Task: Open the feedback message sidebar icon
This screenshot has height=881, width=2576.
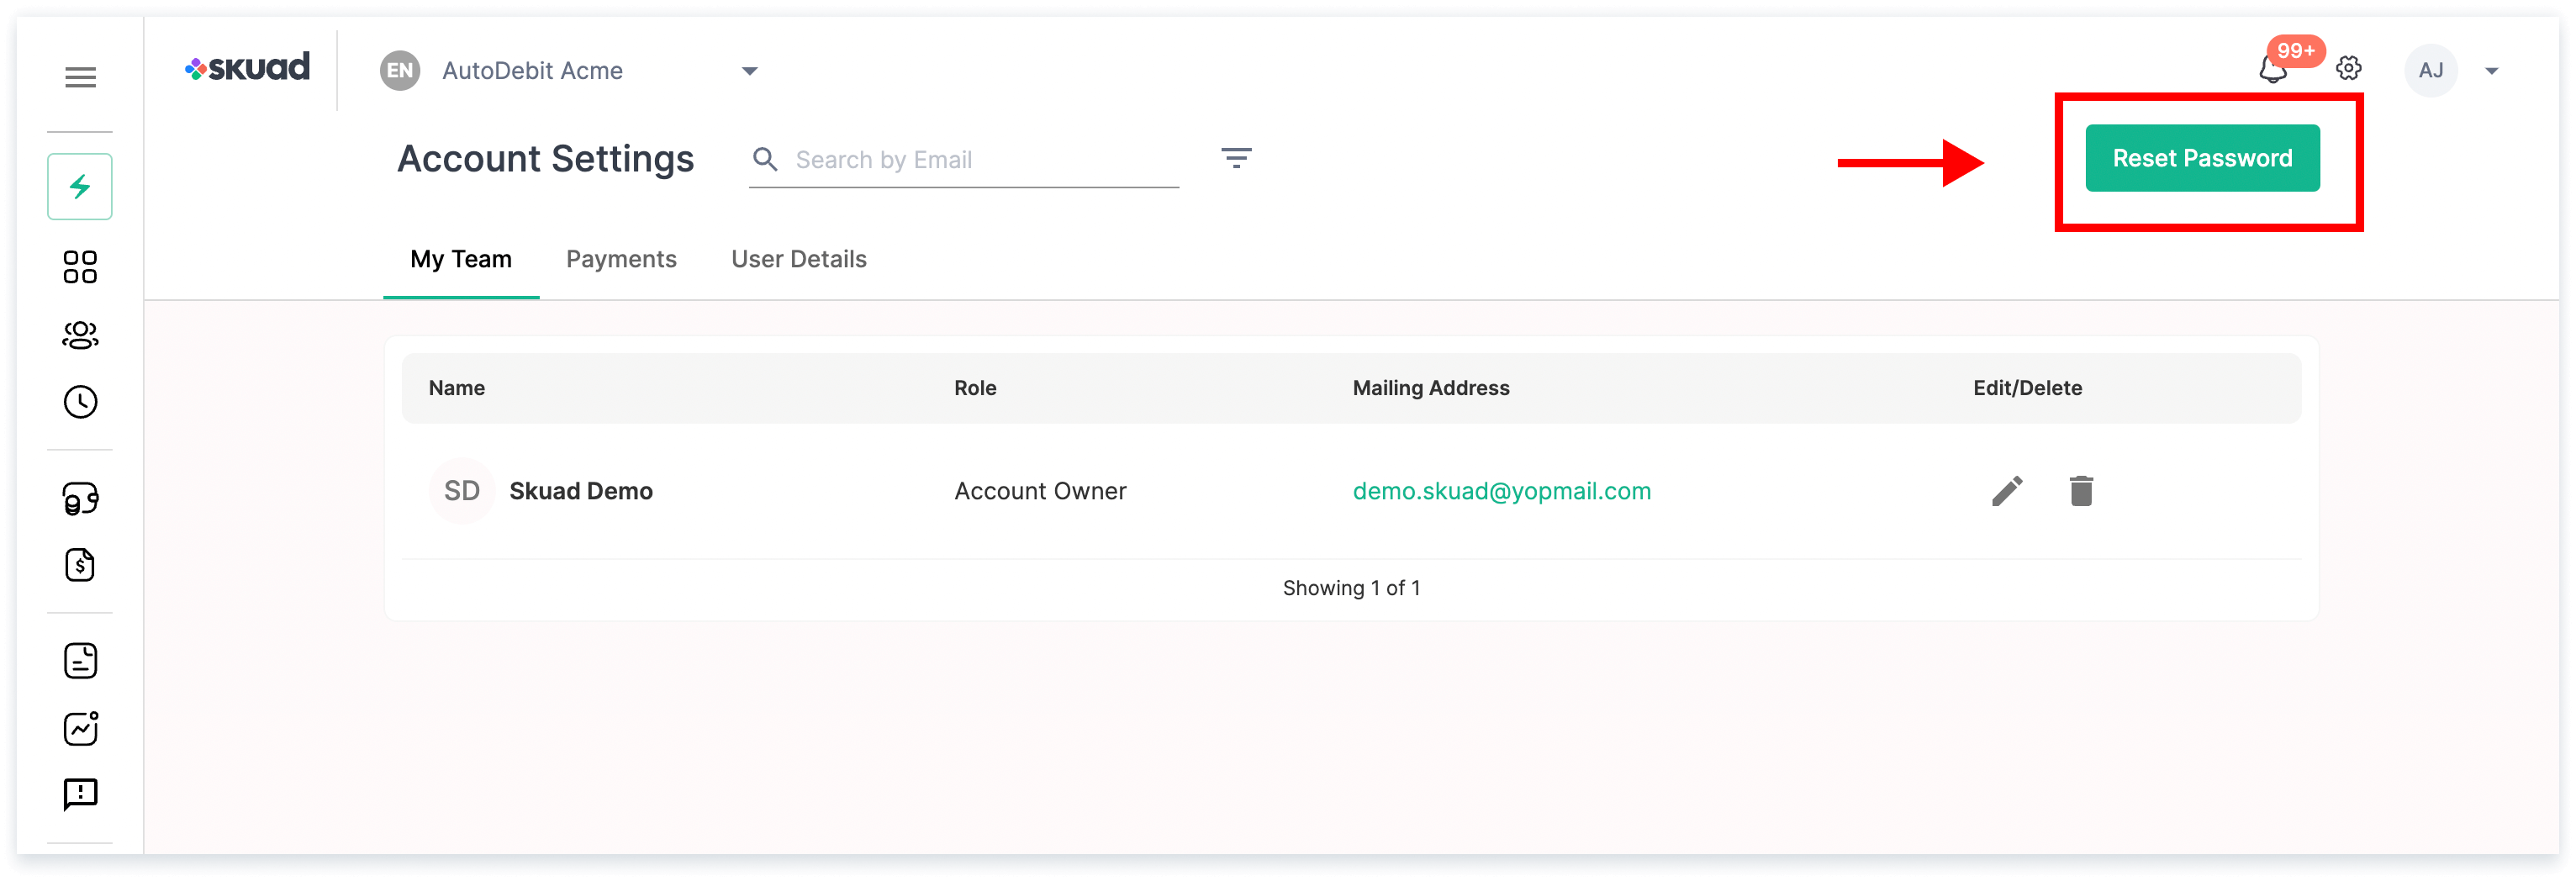Action: click(80, 795)
